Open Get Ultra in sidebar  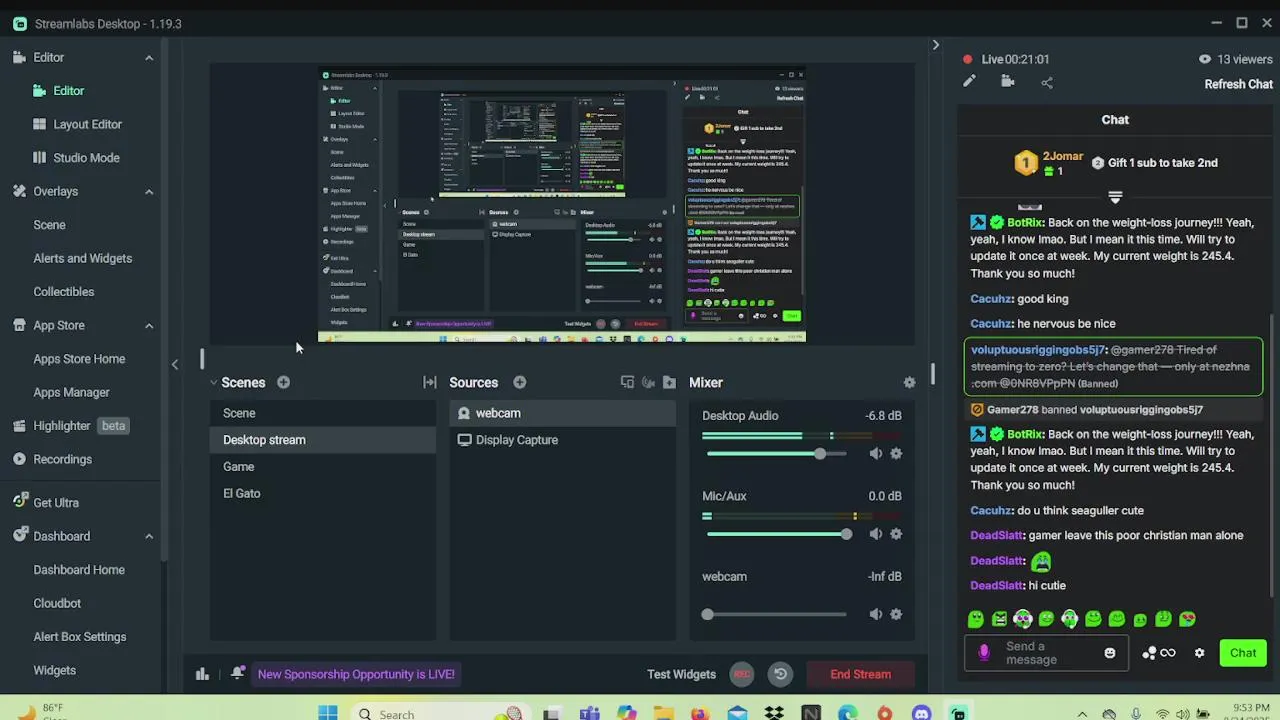46,503
